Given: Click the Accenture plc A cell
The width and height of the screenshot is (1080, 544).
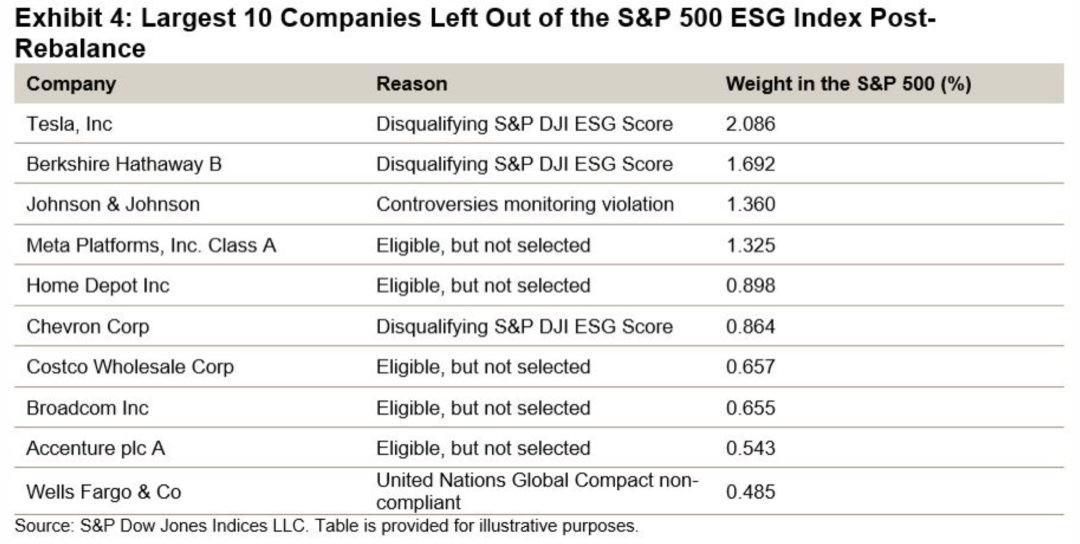Looking at the screenshot, I should [96, 448].
